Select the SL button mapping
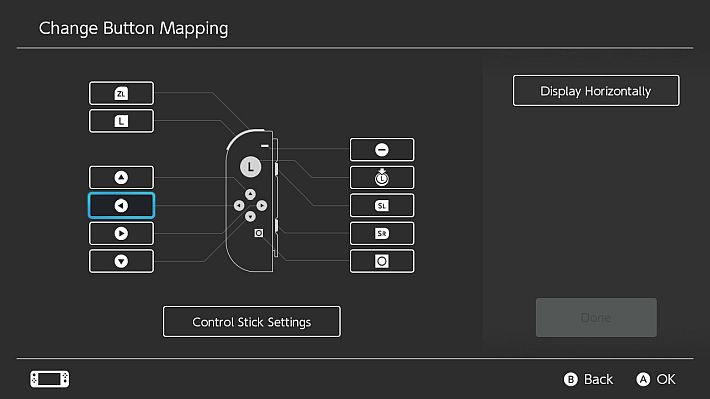 [382, 206]
